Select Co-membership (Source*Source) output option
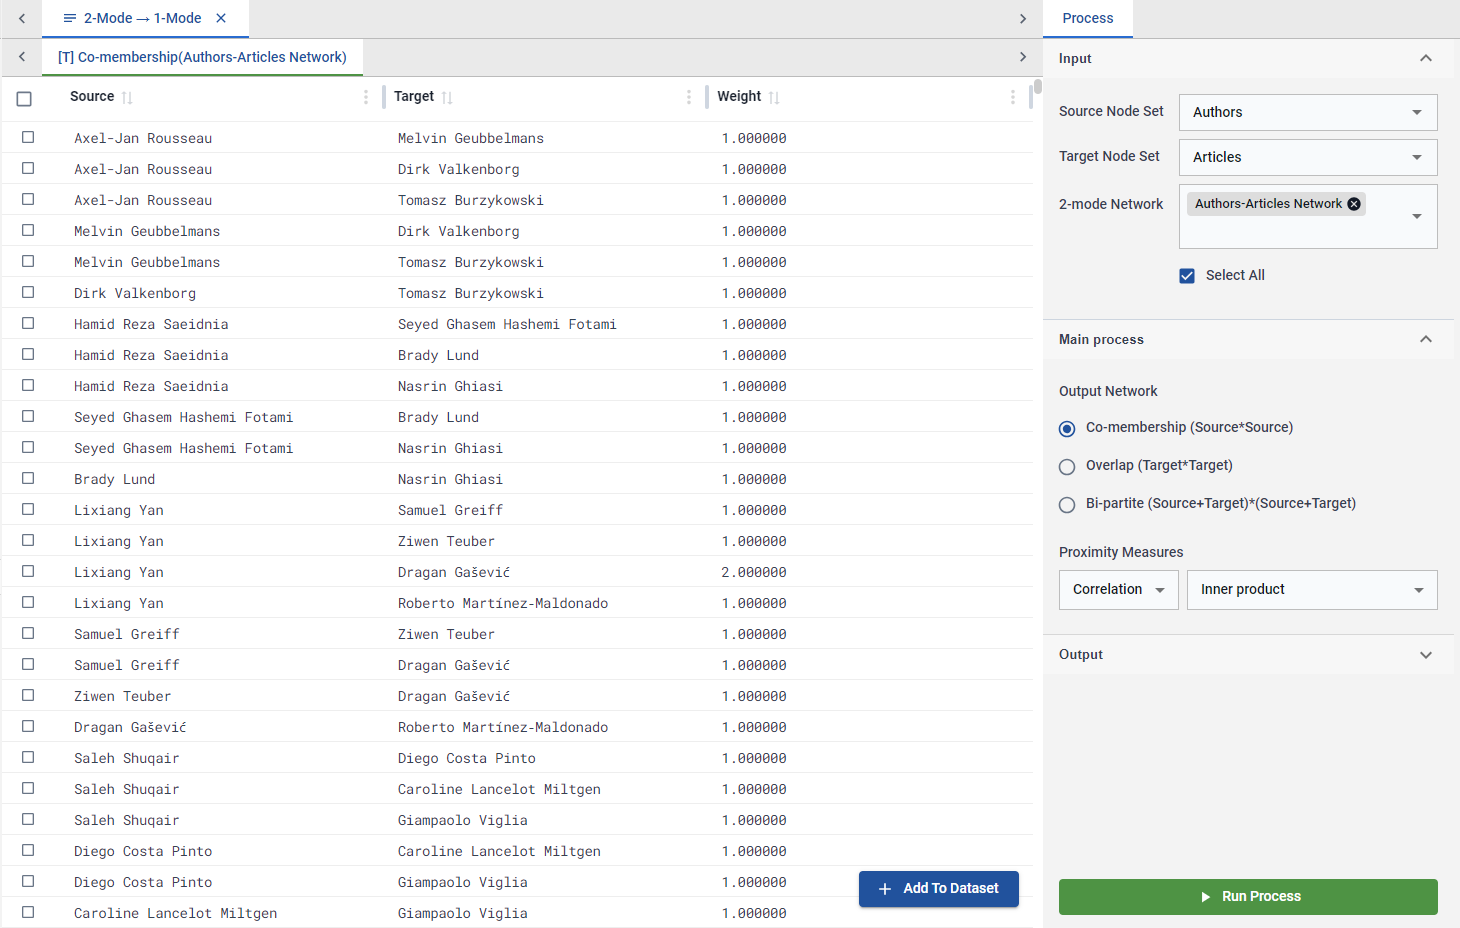The width and height of the screenshot is (1460, 928). coord(1067,428)
